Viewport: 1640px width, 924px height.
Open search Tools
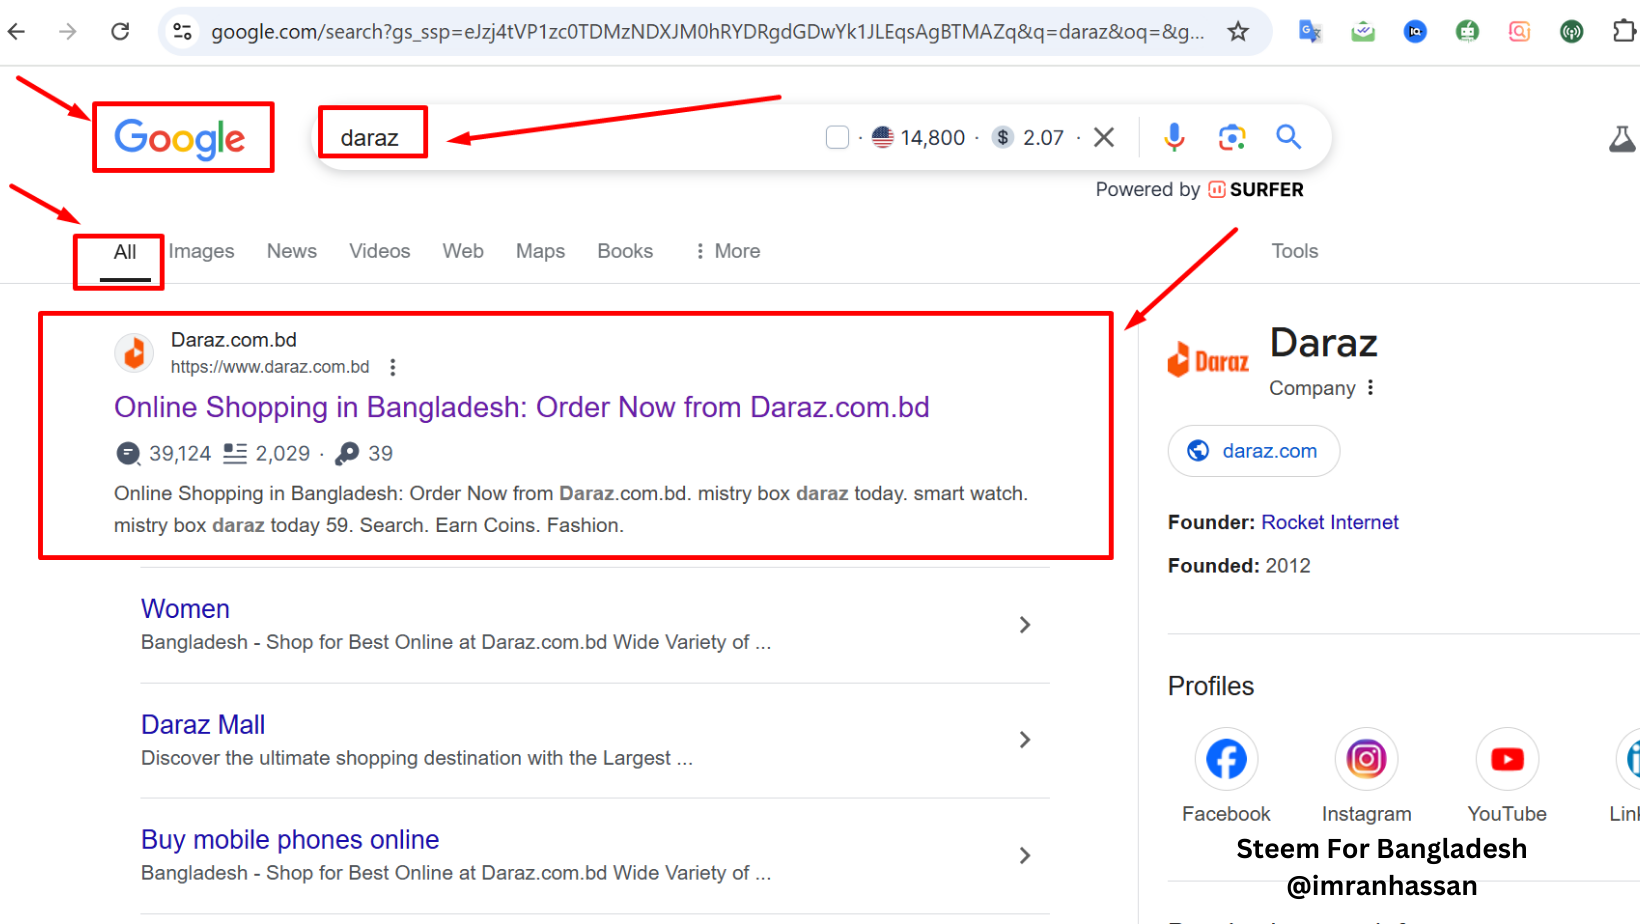1295,252
